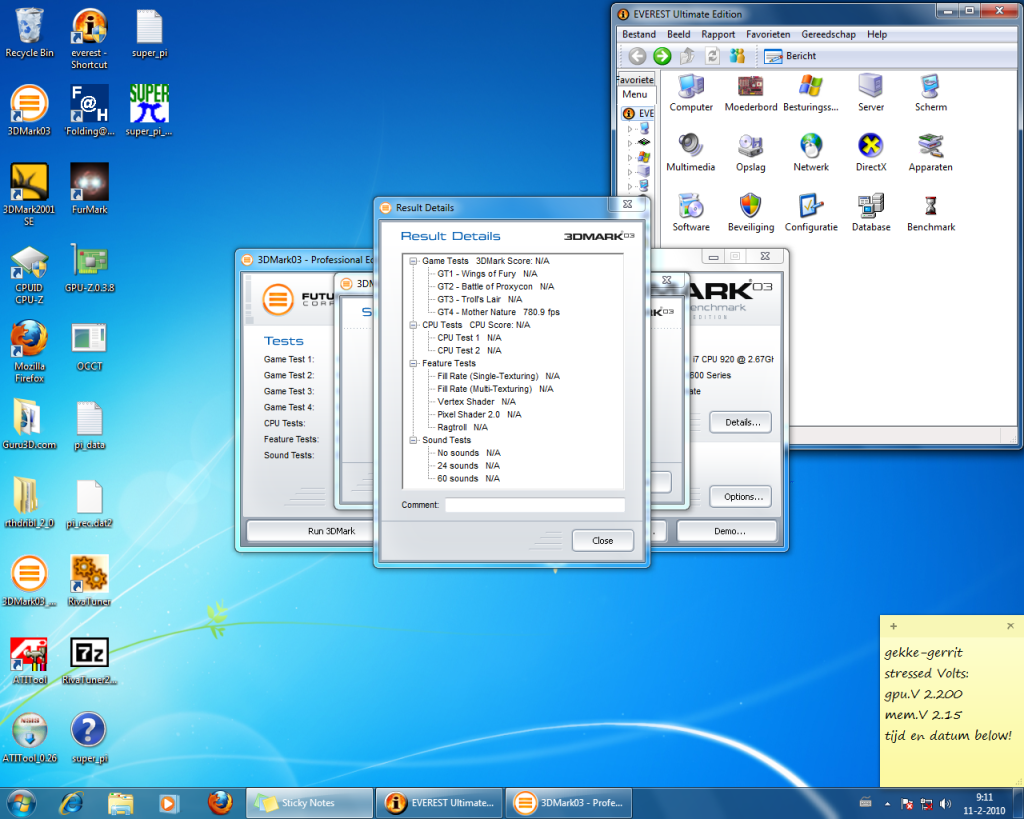
Task: Click the Bericht report toolbar button
Action: 790,56
